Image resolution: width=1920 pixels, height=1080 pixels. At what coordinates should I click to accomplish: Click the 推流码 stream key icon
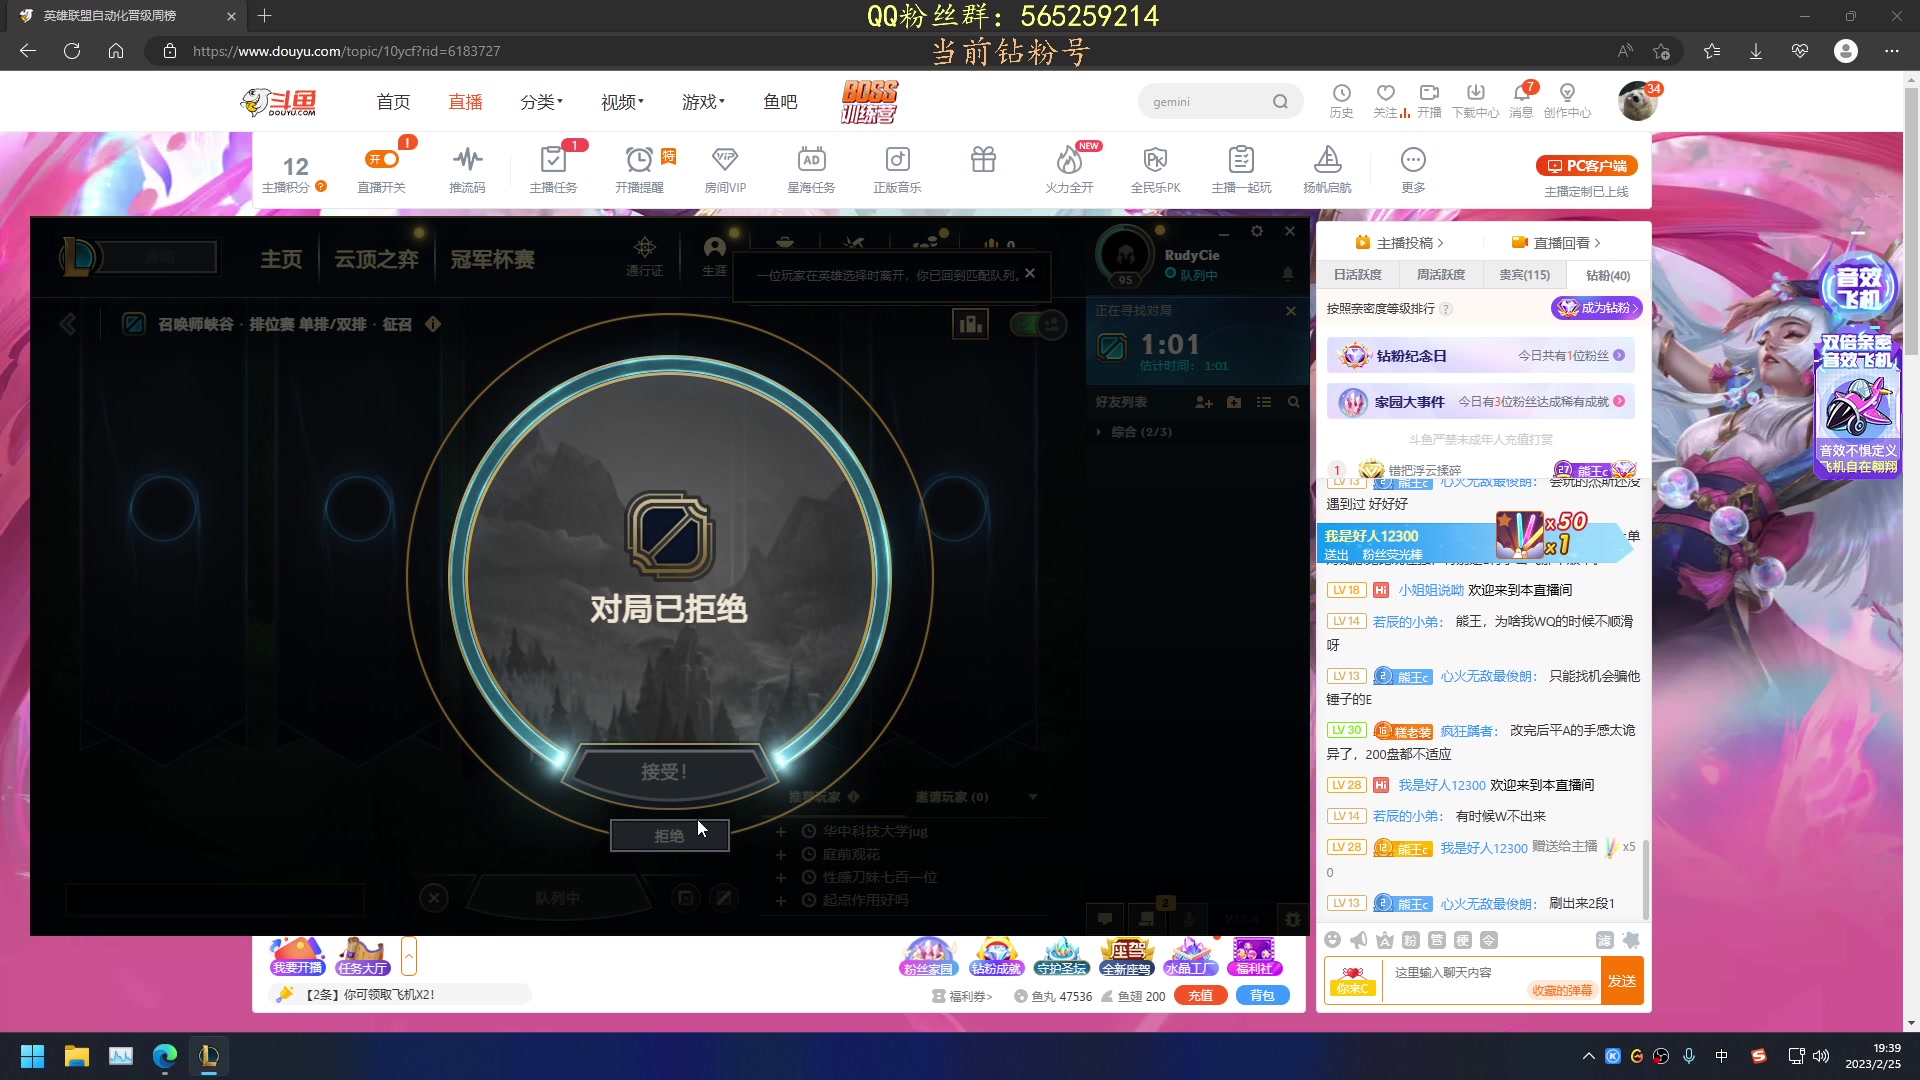(467, 160)
